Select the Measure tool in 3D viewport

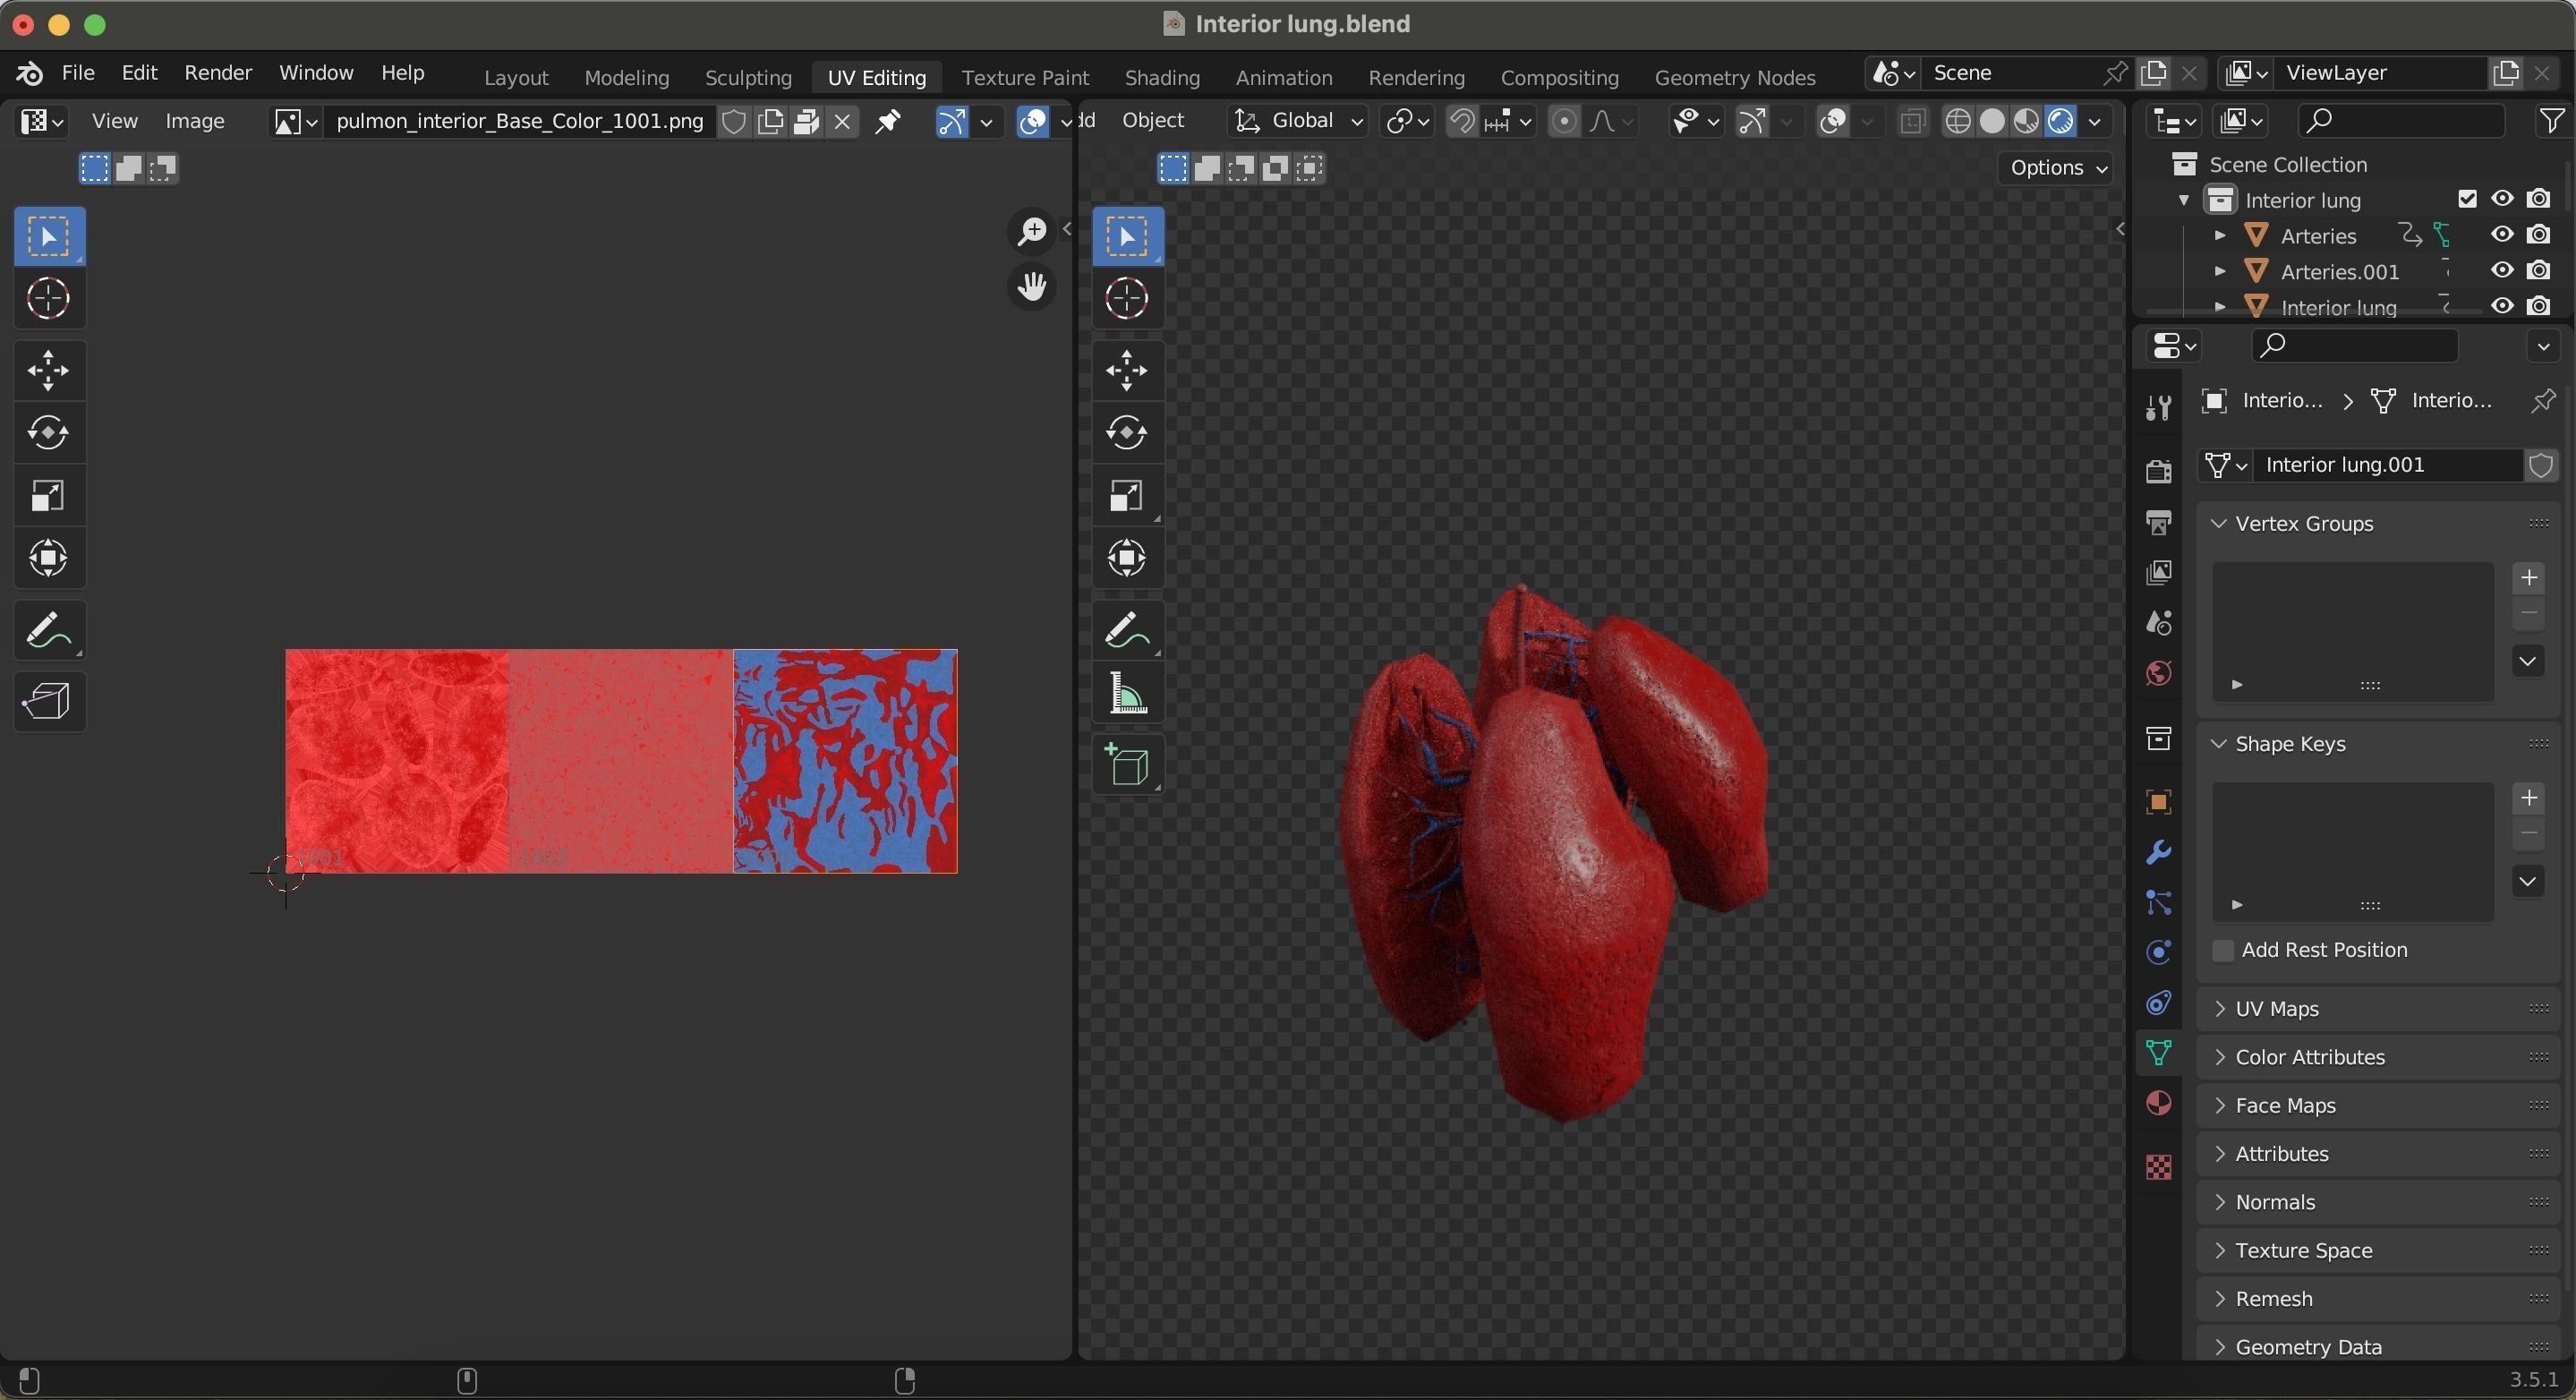tap(1128, 694)
